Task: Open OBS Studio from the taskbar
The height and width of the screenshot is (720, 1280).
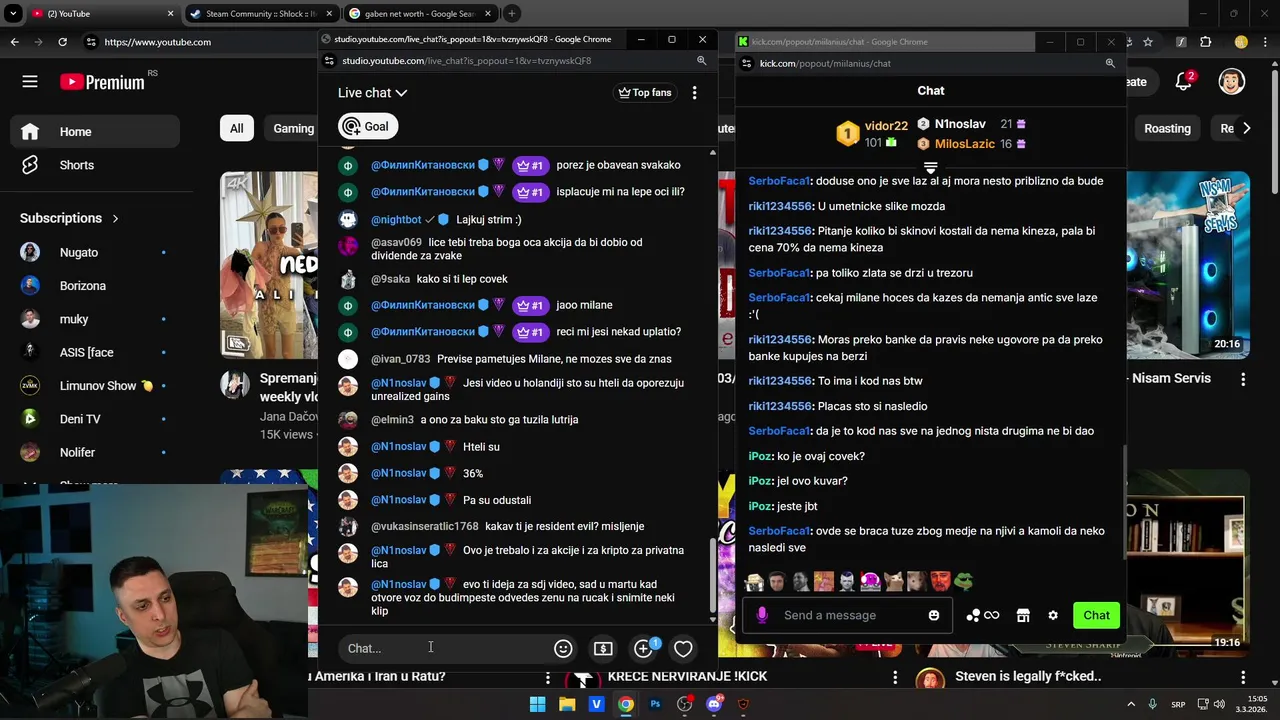Action: (x=685, y=704)
